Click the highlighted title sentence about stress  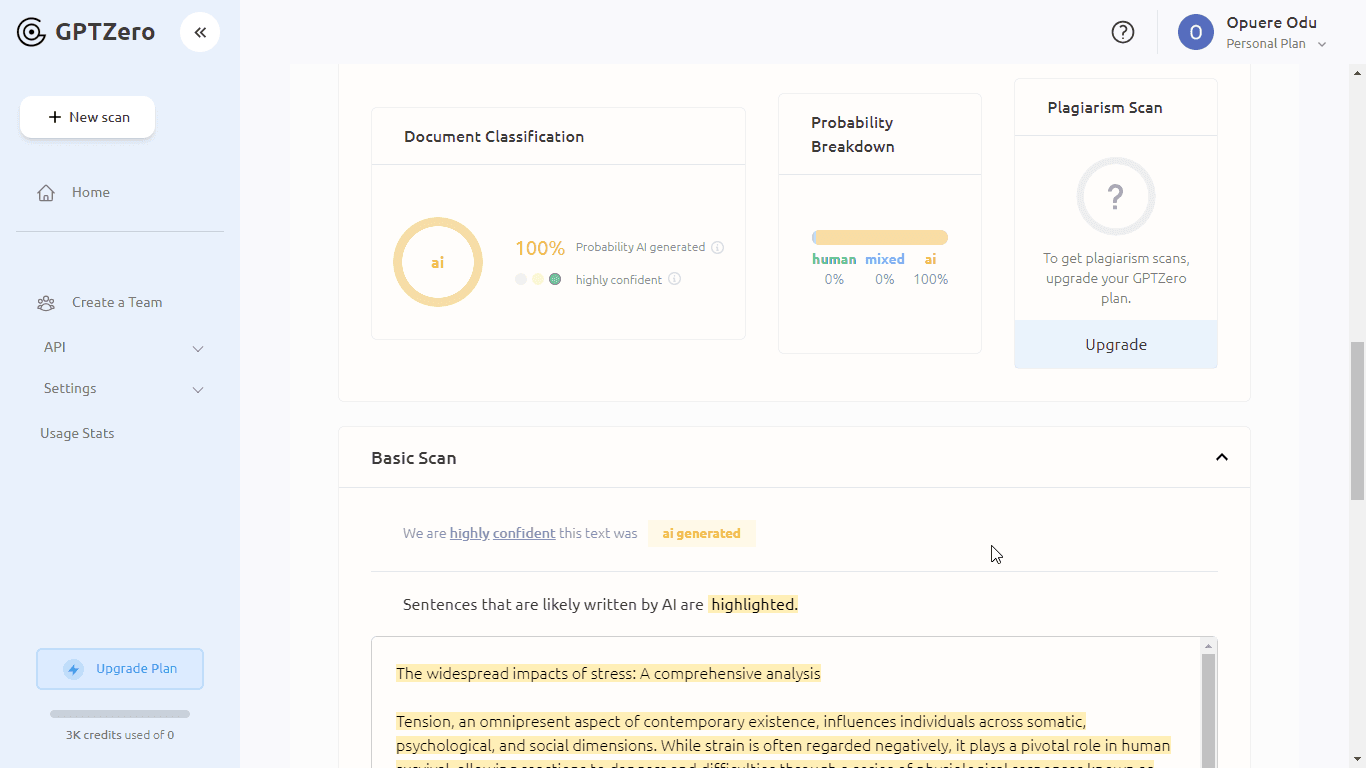608,674
